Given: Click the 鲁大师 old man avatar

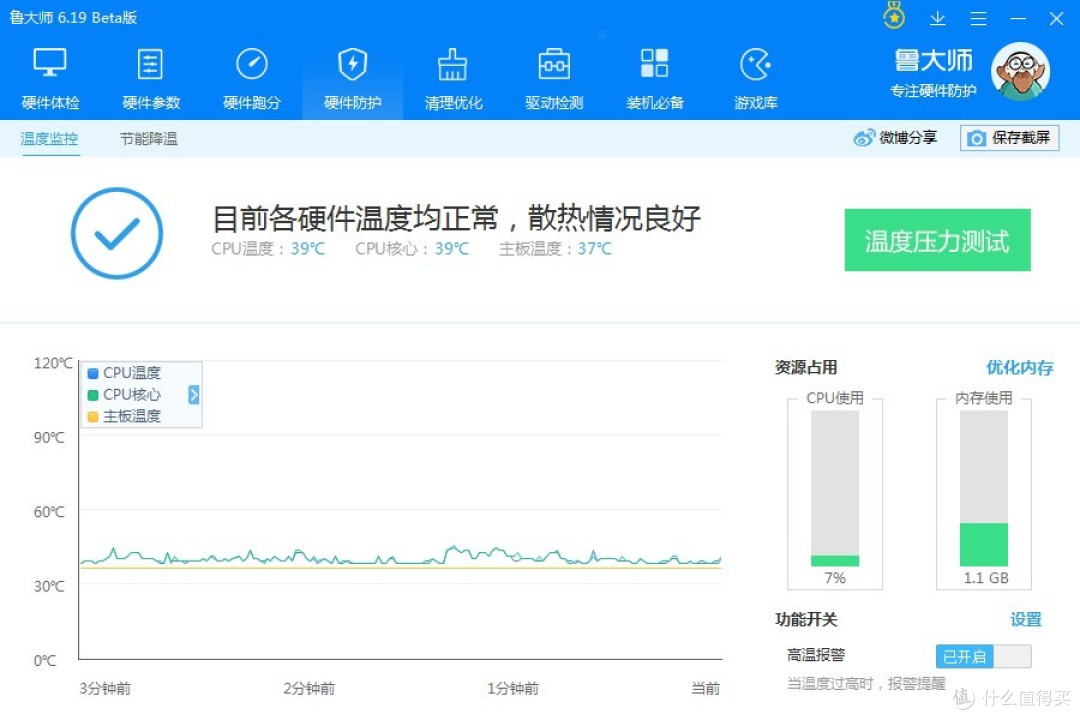Looking at the screenshot, I should 1020,72.
